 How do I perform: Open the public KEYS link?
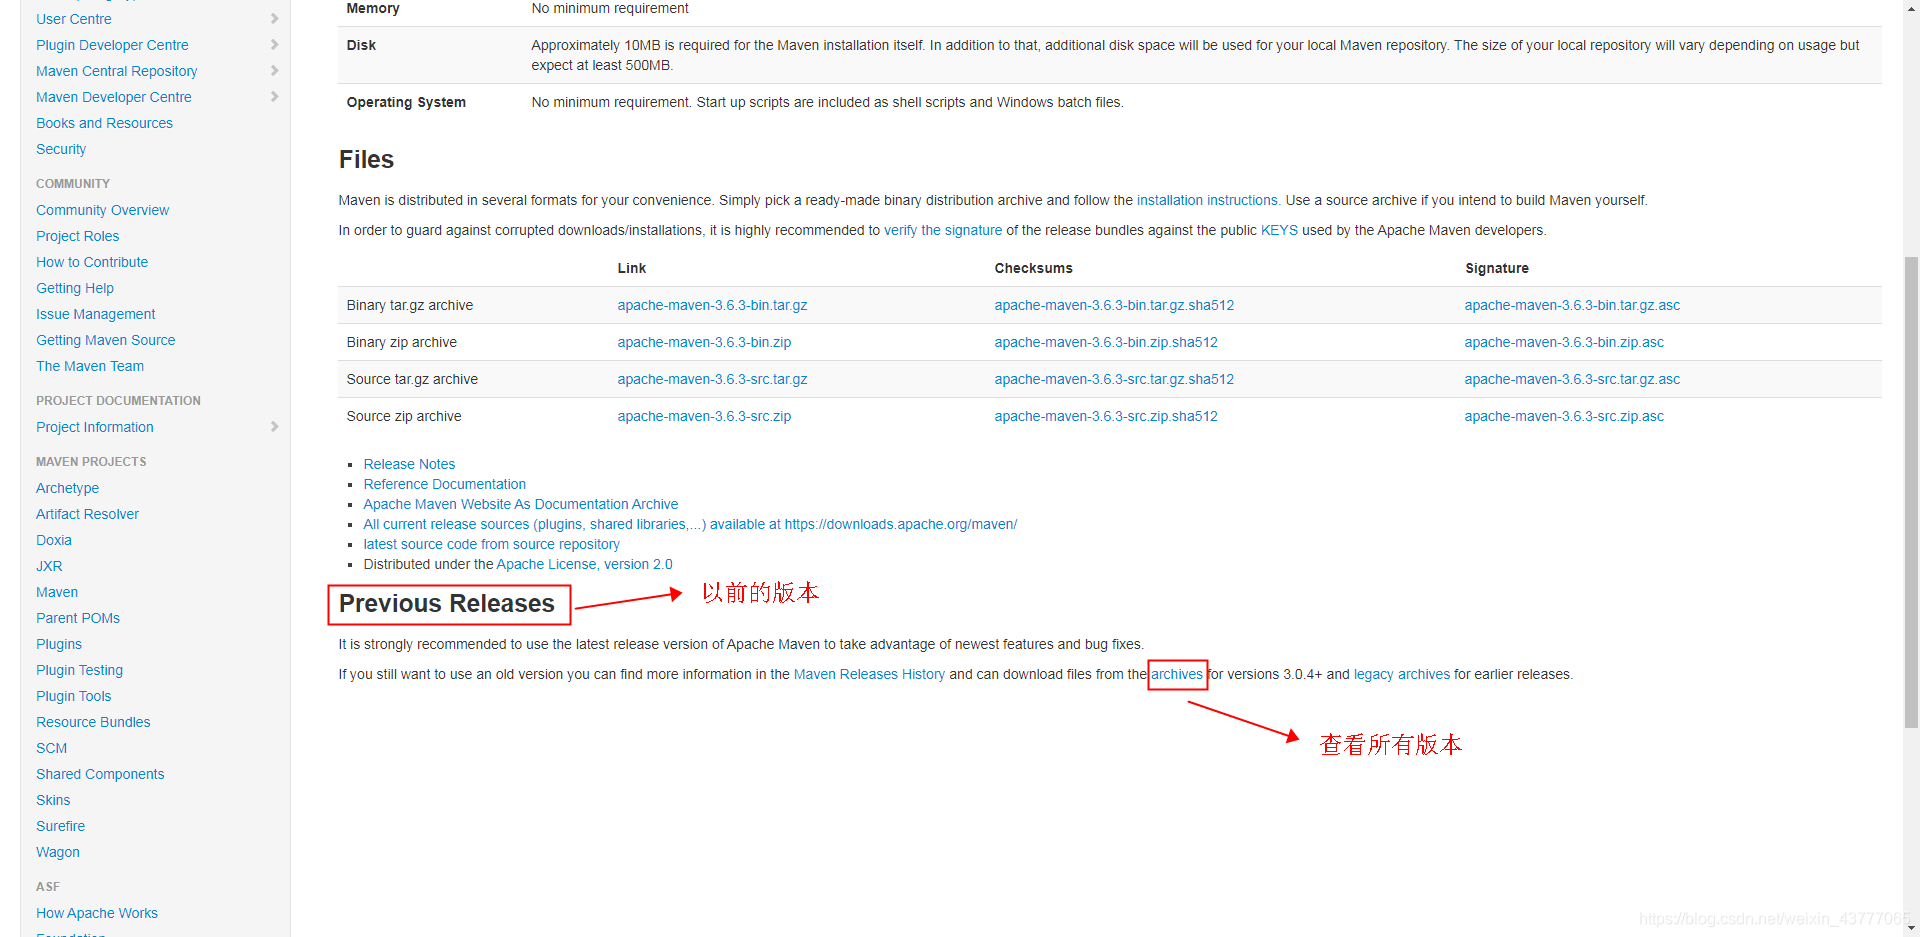click(1279, 230)
